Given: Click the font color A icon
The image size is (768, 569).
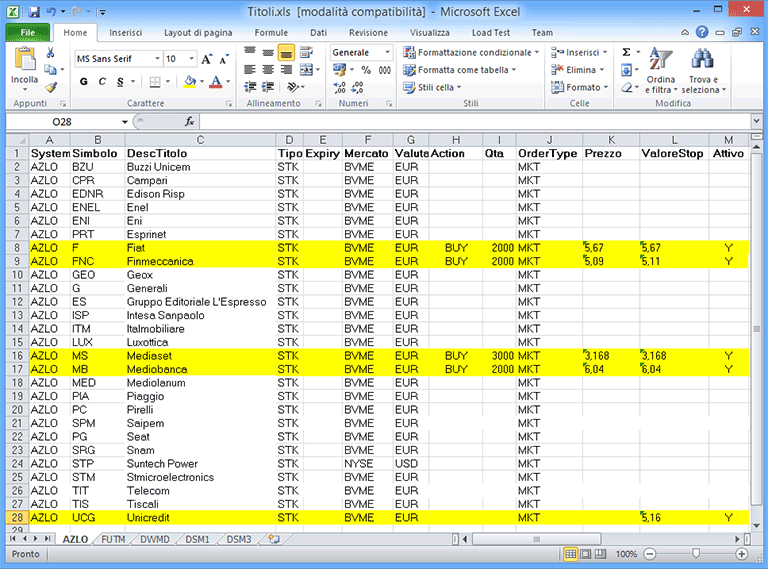Looking at the screenshot, I should pyautogui.click(x=216, y=82).
